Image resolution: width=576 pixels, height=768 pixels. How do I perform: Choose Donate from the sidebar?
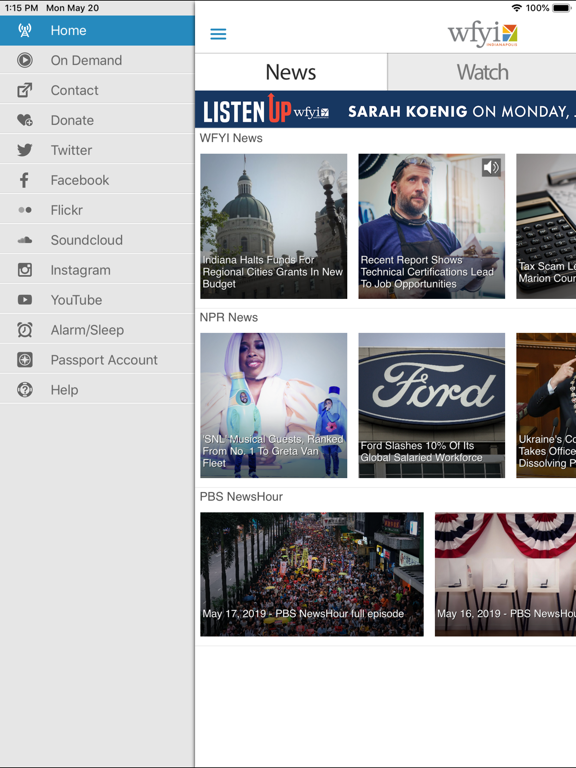(97, 120)
